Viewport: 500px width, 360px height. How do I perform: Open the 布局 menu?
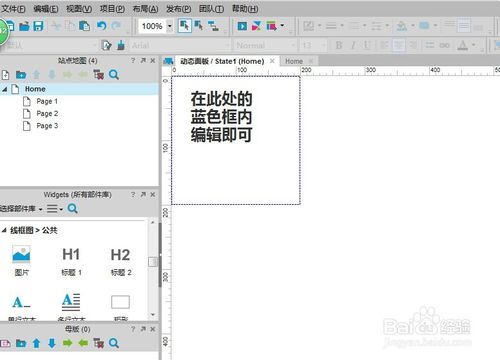[x=145, y=9]
